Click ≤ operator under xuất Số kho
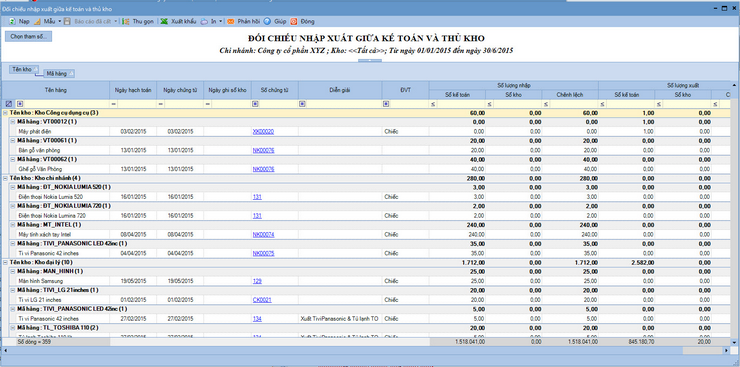Viewport: 740px width, 367px height. click(659, 104)
